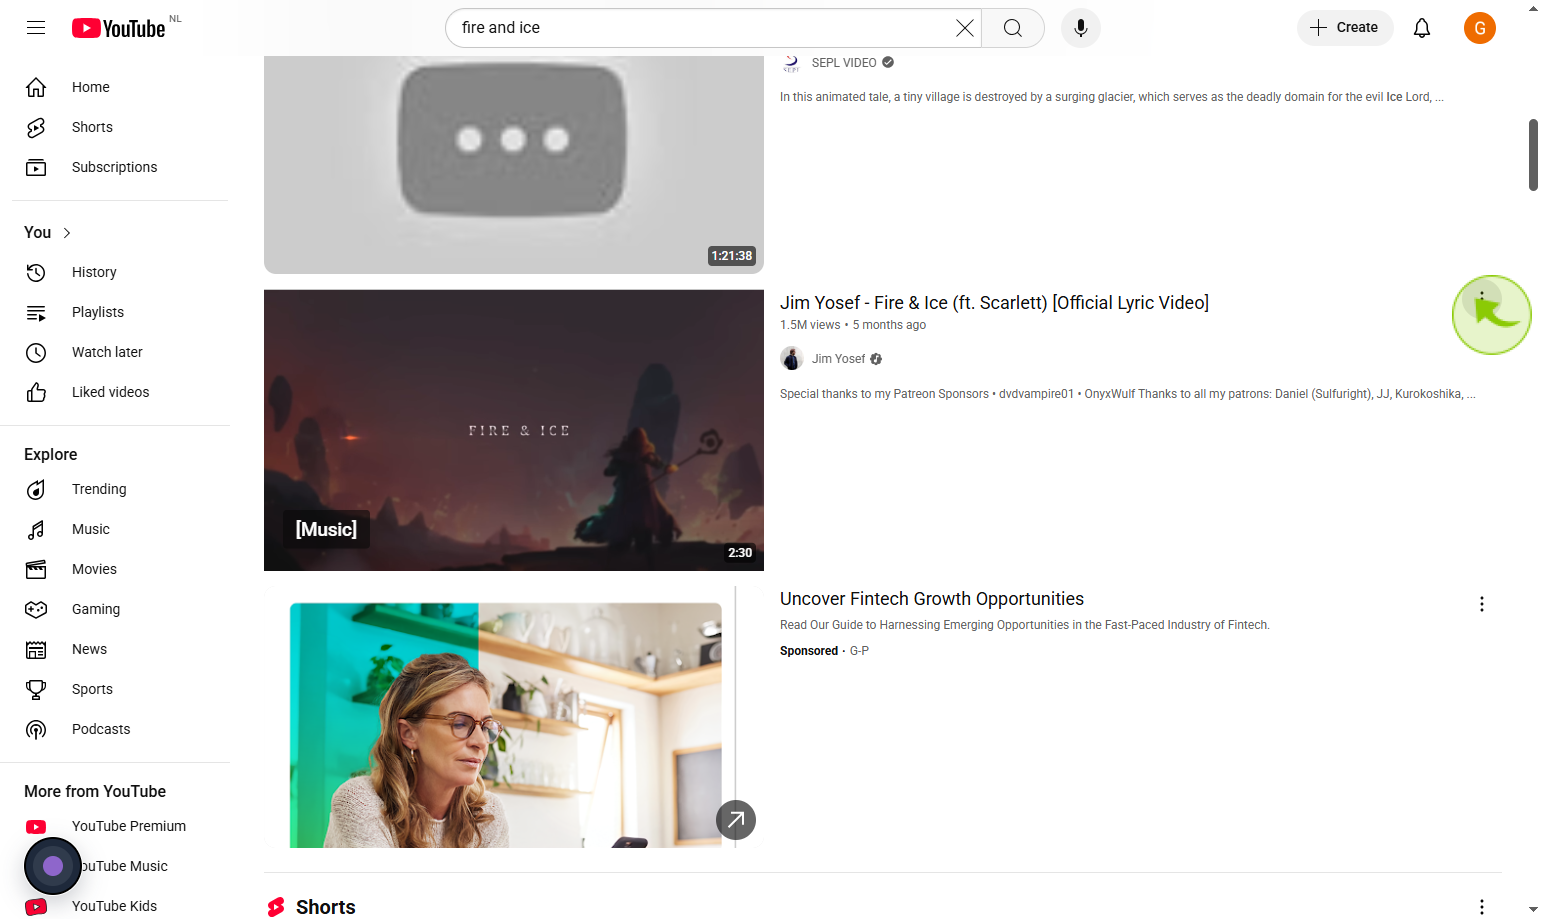Click the YouTube logo

(118, 28)
